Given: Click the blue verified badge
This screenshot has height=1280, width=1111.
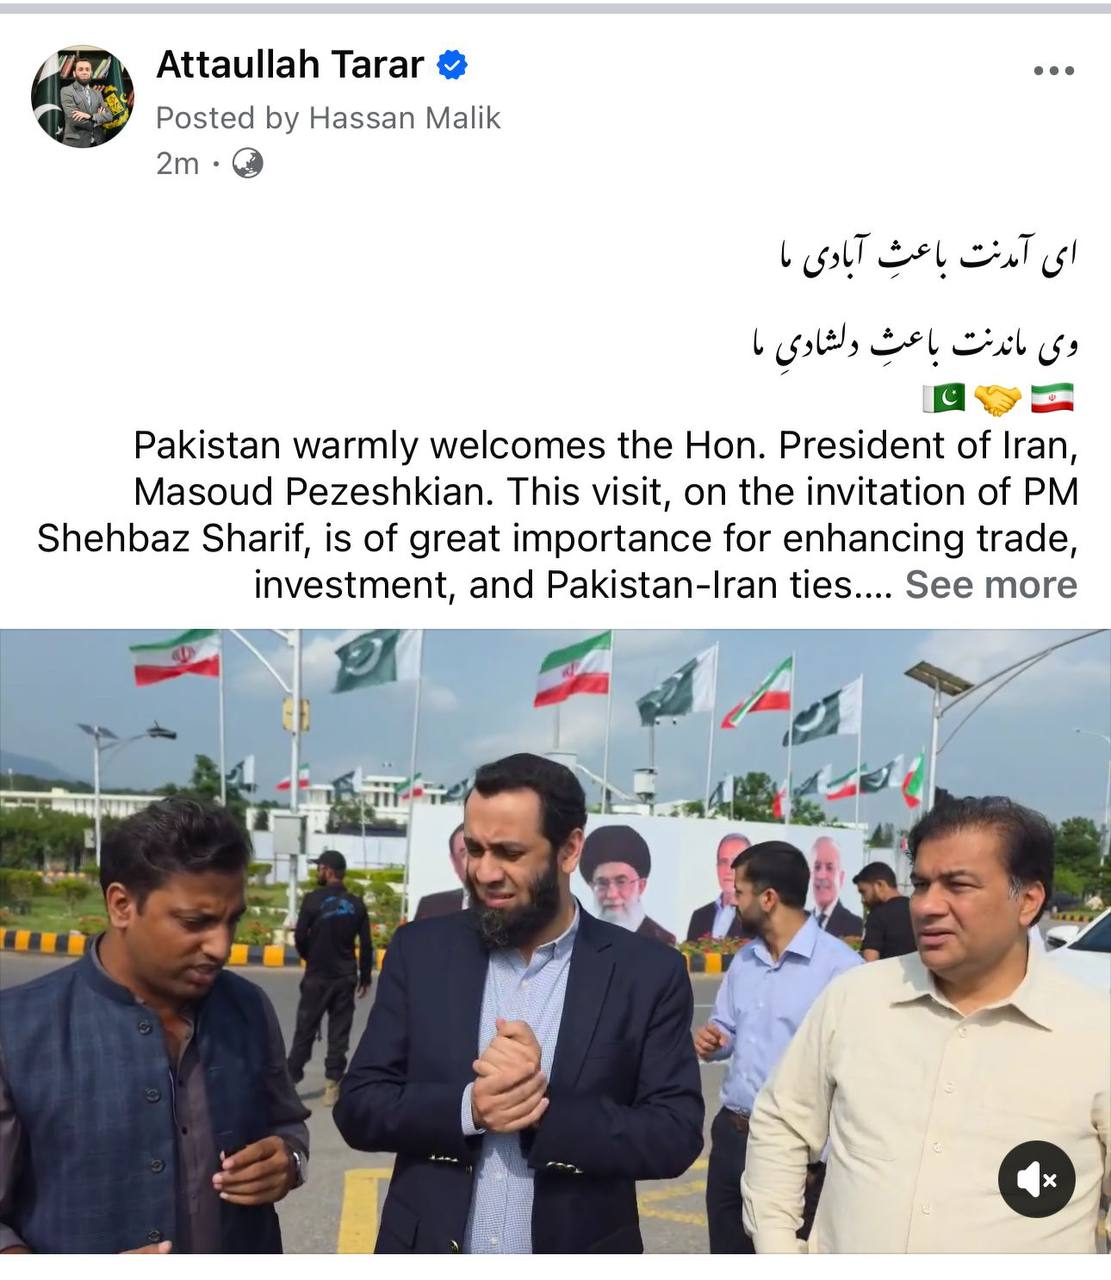Looking at the screenshot, I should point(452,66).
